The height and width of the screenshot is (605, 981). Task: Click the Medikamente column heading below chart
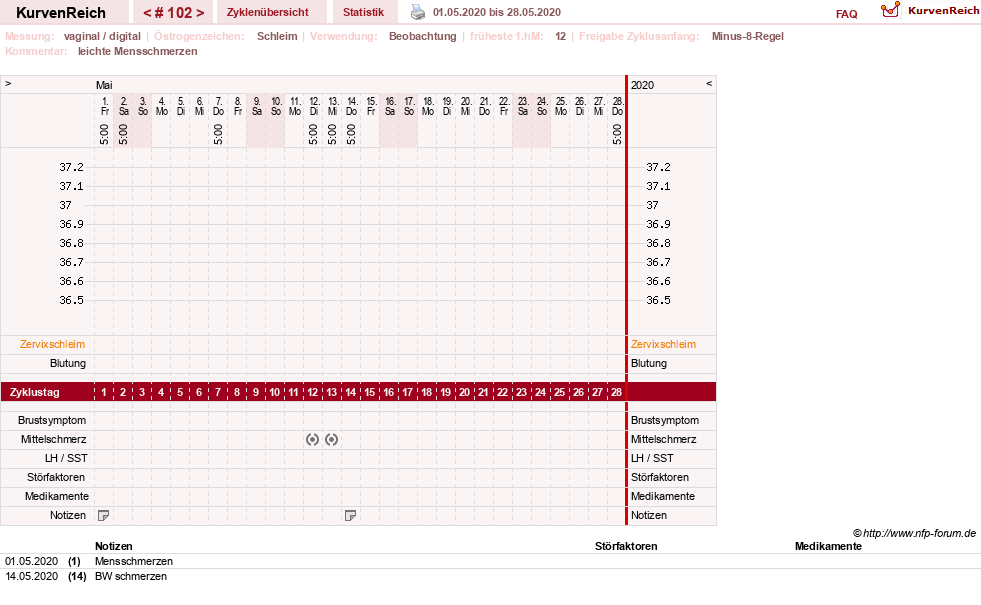point(828,546)
